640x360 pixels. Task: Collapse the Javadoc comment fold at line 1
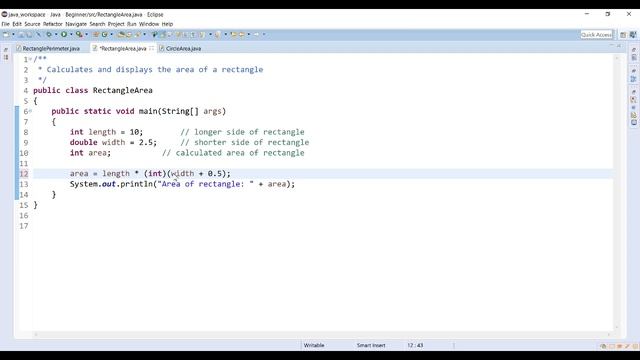30,59
